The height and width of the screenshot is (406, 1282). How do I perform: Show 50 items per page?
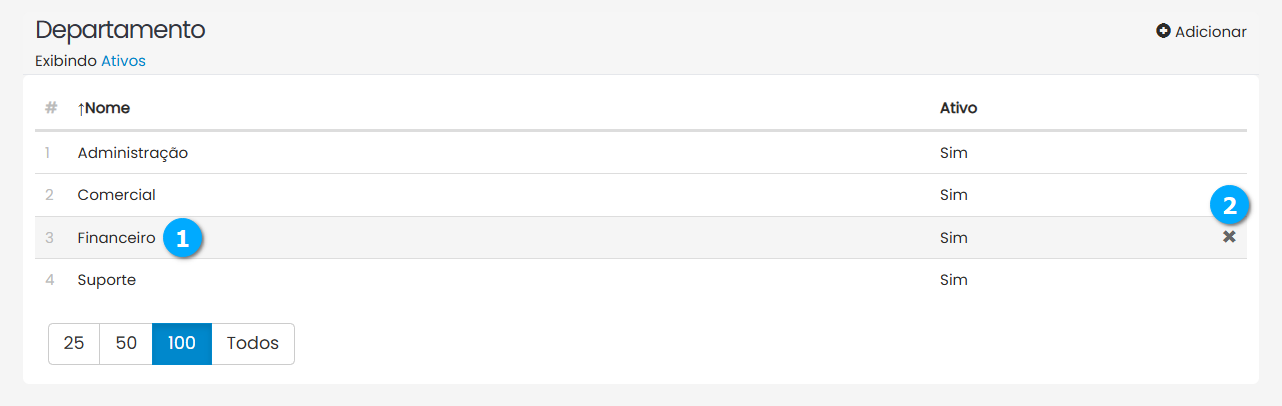tap(126, 343)
